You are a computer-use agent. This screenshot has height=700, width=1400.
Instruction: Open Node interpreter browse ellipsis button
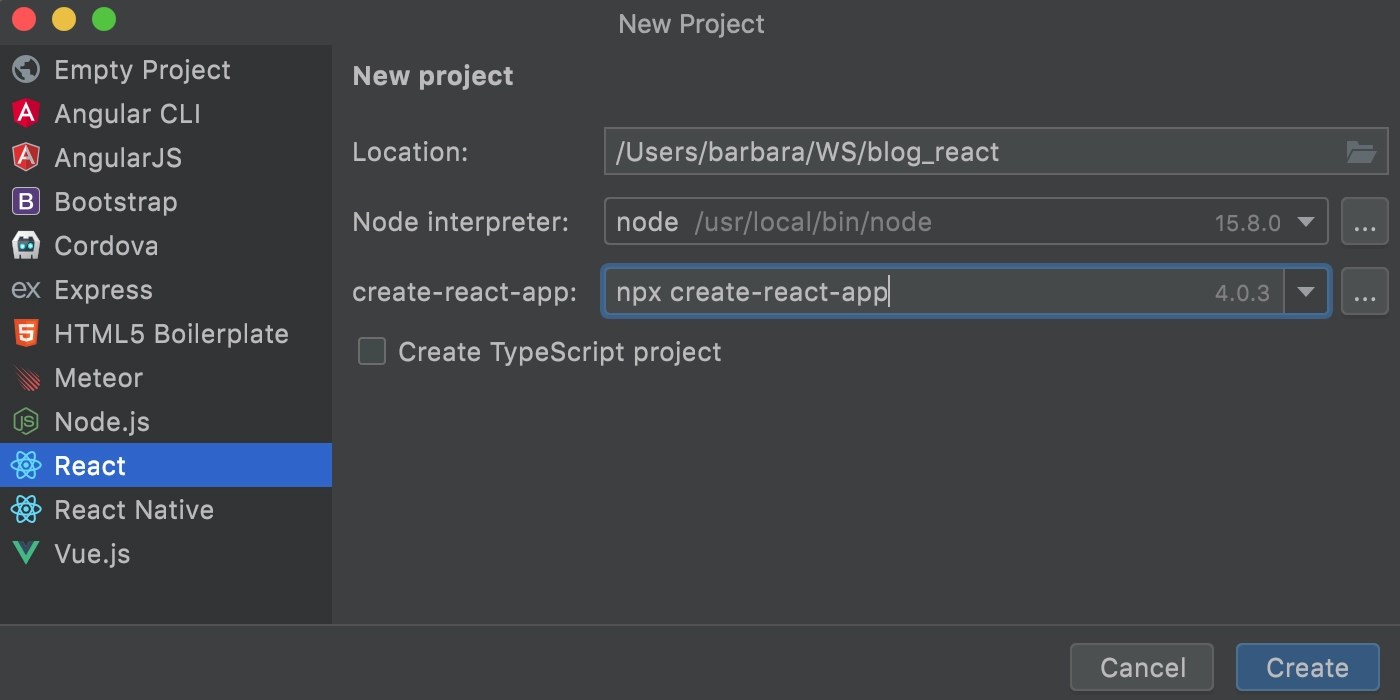pos(1364,222)
